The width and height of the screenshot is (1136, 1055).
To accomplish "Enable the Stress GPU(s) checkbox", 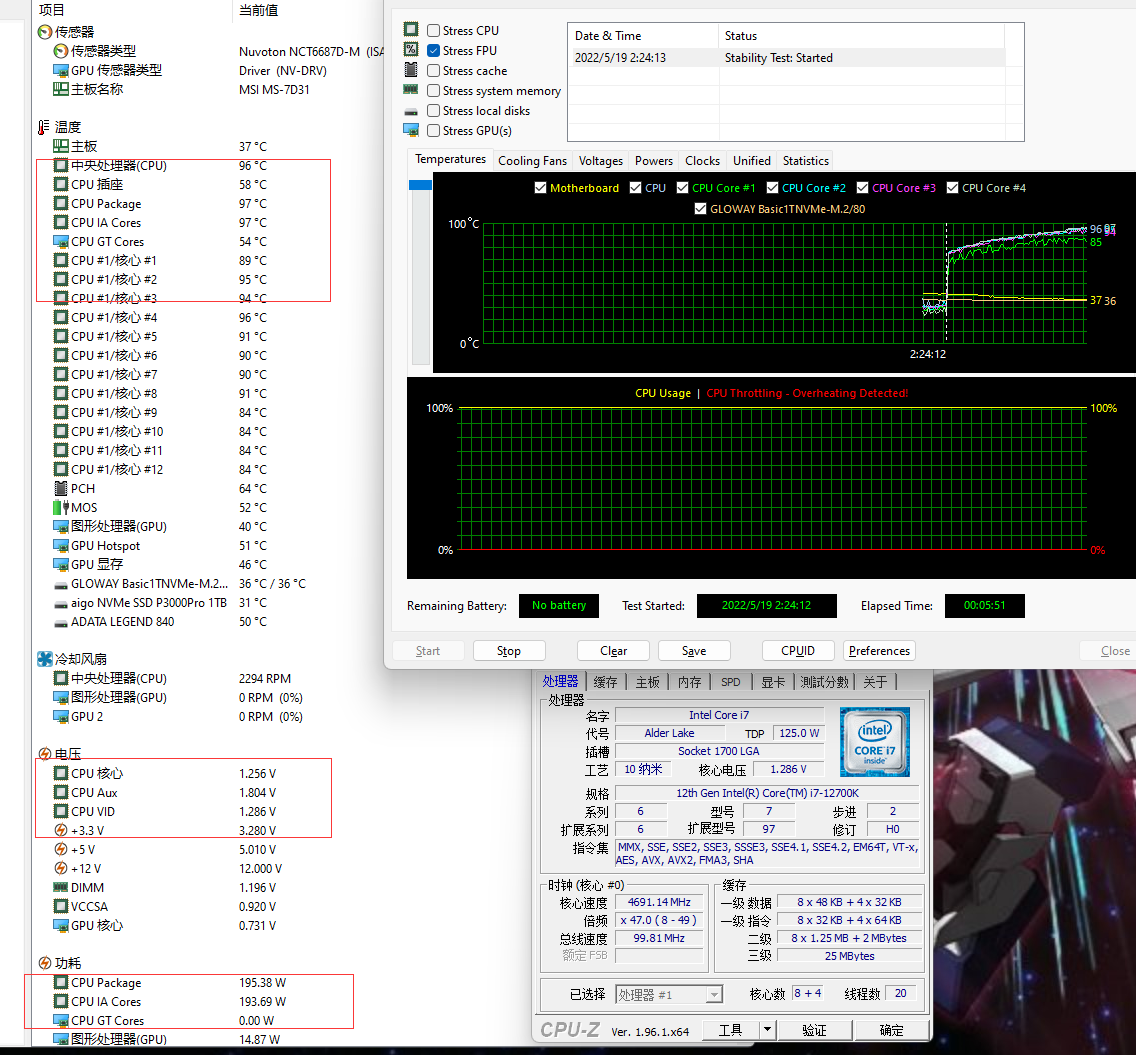I will pos(433,130).
